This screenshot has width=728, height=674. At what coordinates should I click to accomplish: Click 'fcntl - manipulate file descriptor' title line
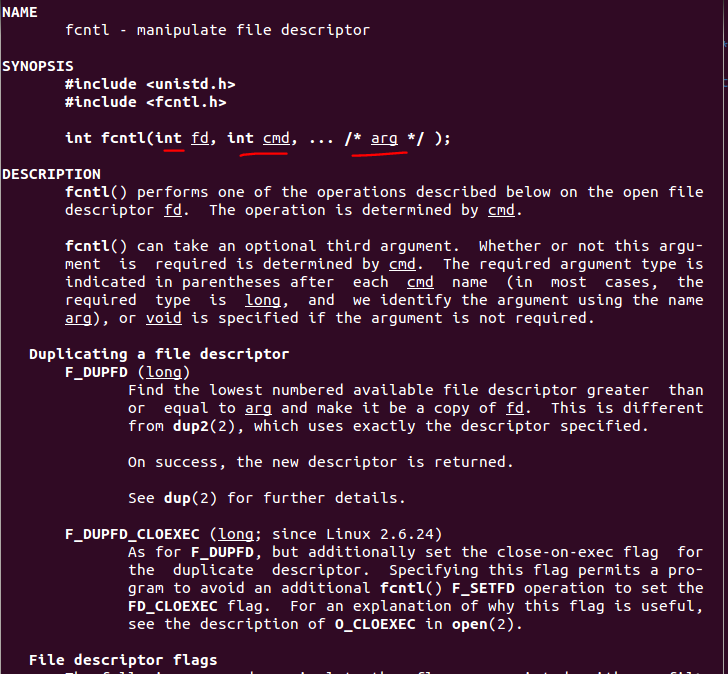click(x=217, y=30)
